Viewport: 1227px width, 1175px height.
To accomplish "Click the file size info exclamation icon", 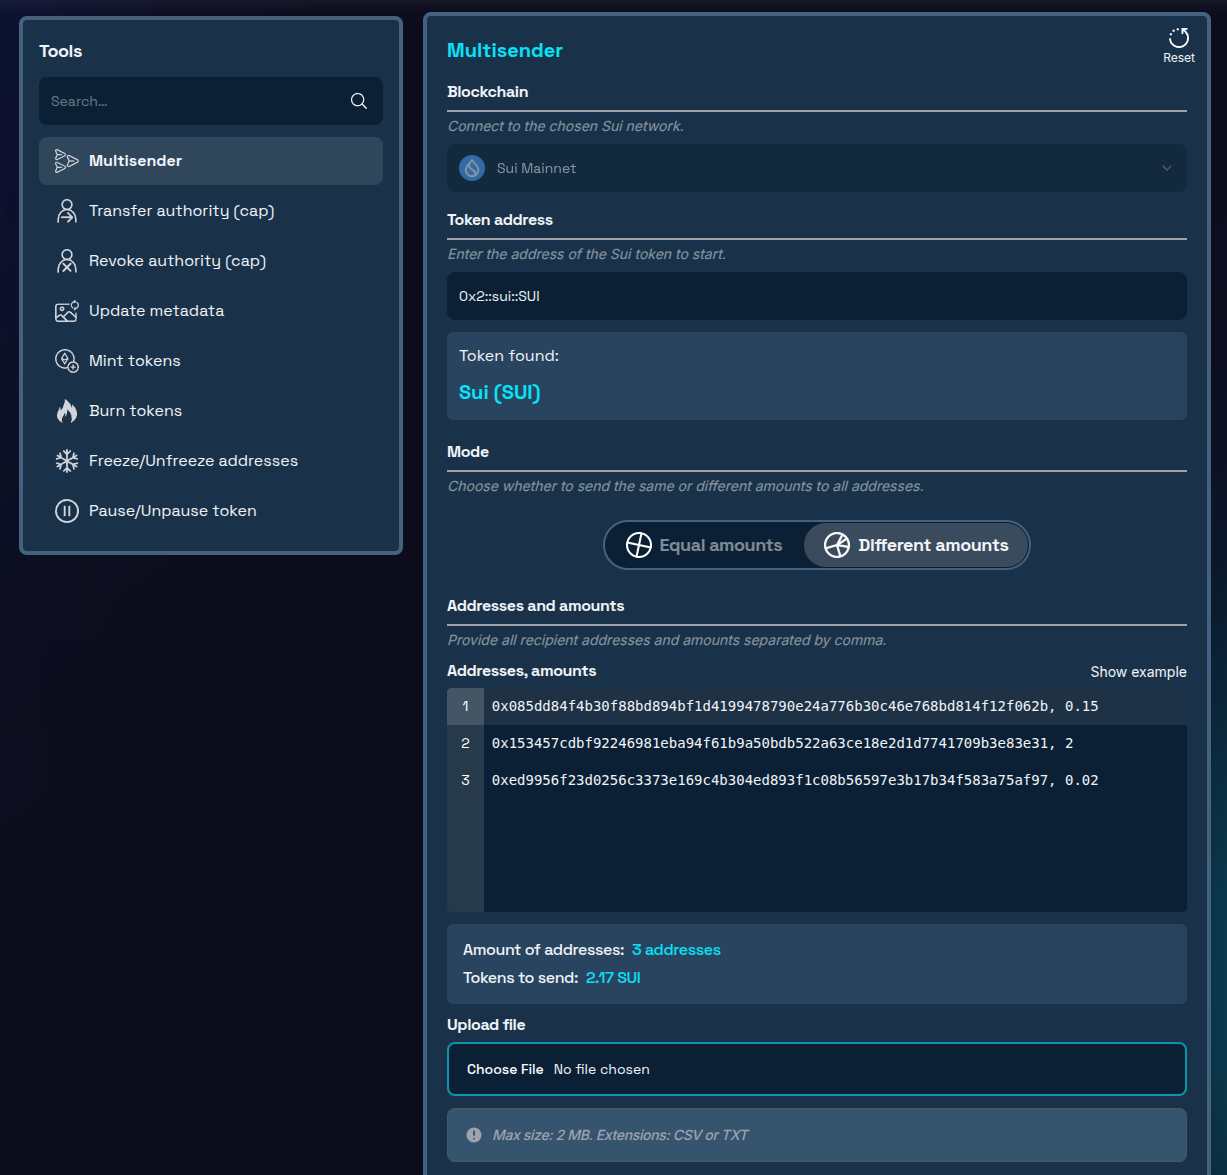I will pyautogui.click(x=474, y=1135).
